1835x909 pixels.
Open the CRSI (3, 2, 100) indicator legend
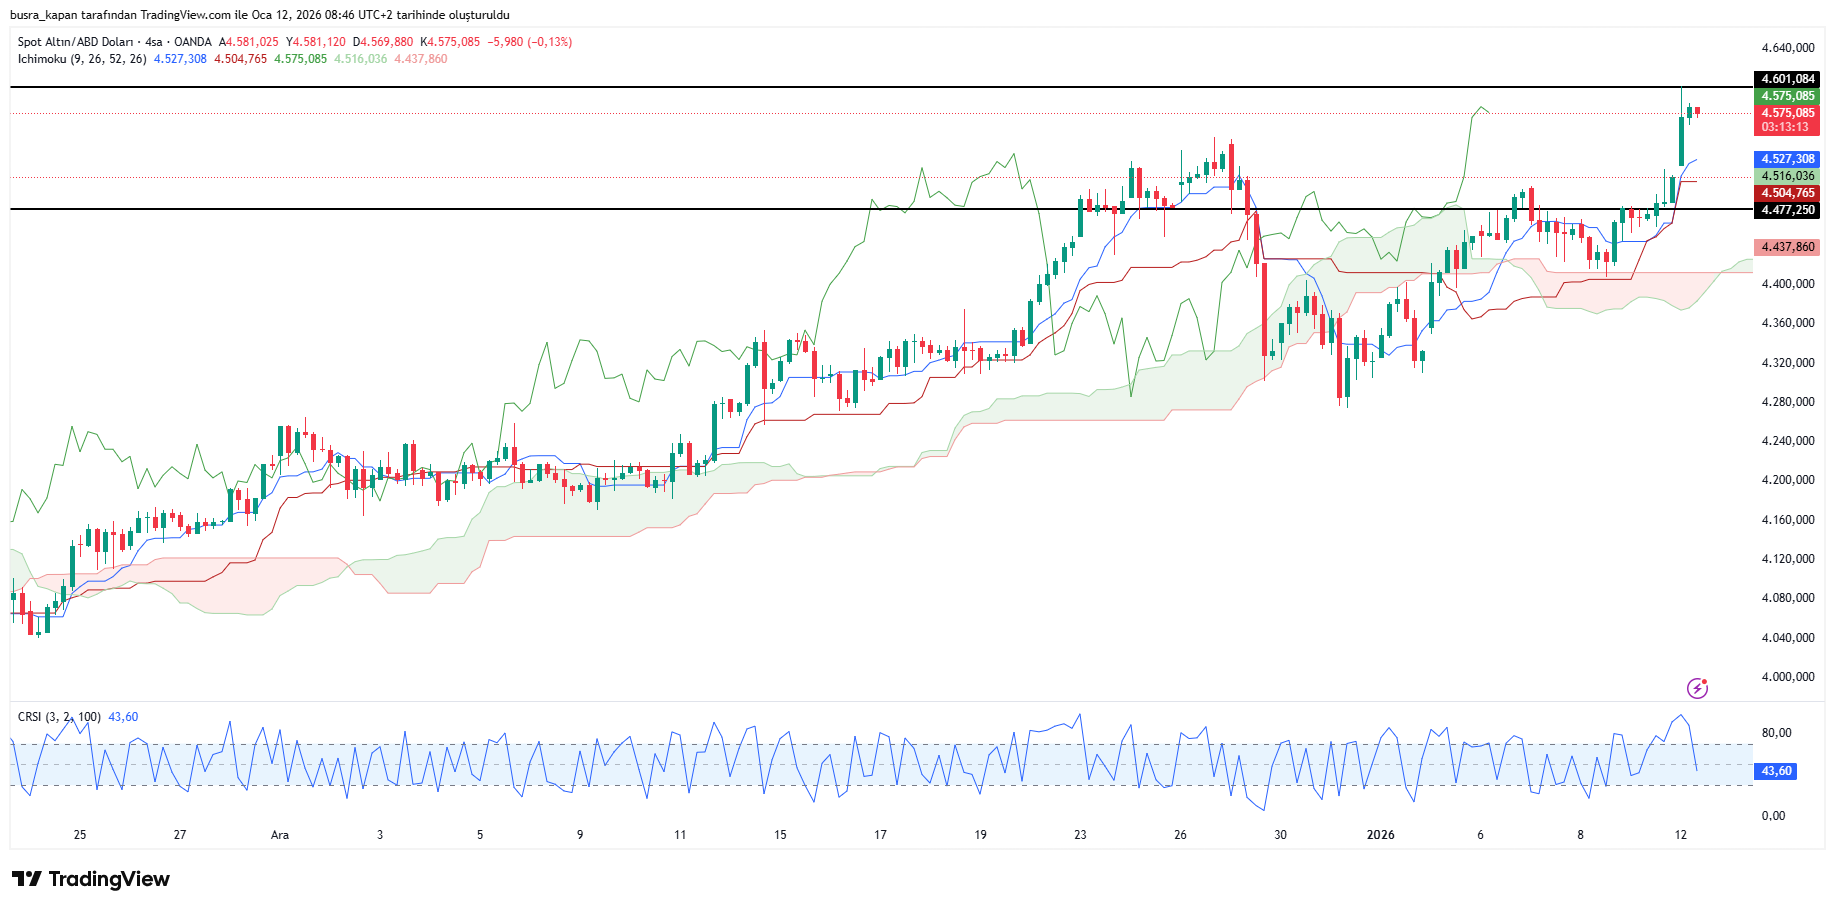point(59,717)
